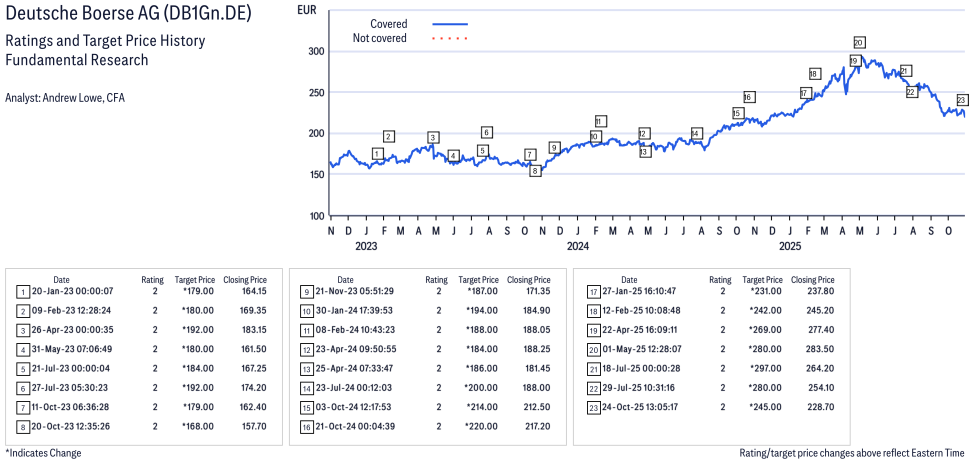975x459 pixels.
Task: Click the *297.00 target price in the table
Action: (x=765, y=368)
